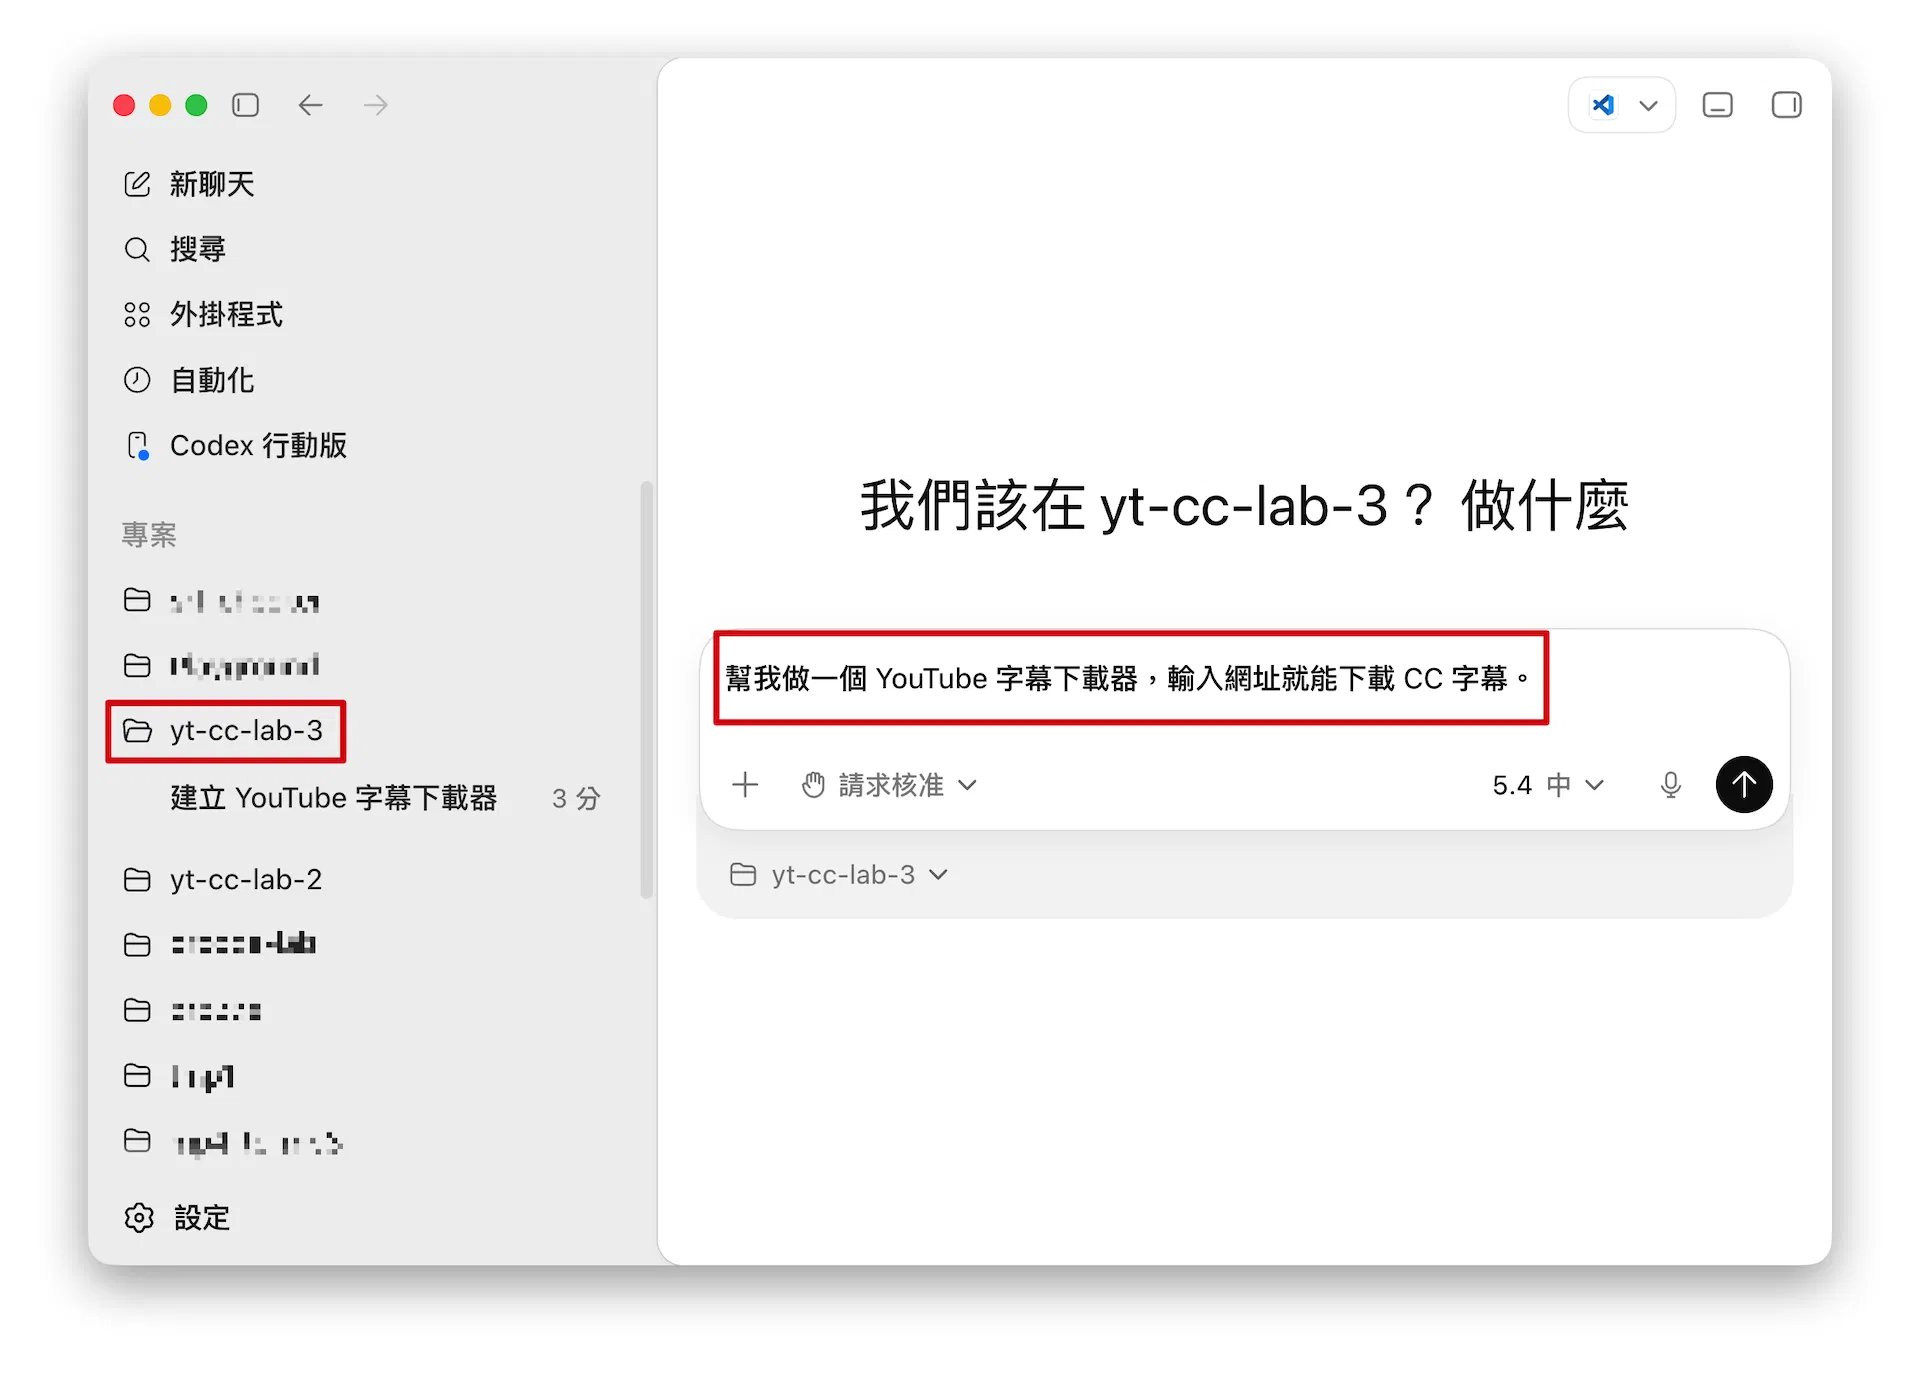This screenshot has height=1383, width=1920.
Task: Click the folder icon next to yt-cc-lab-2
Action: [x=137, y=879]
